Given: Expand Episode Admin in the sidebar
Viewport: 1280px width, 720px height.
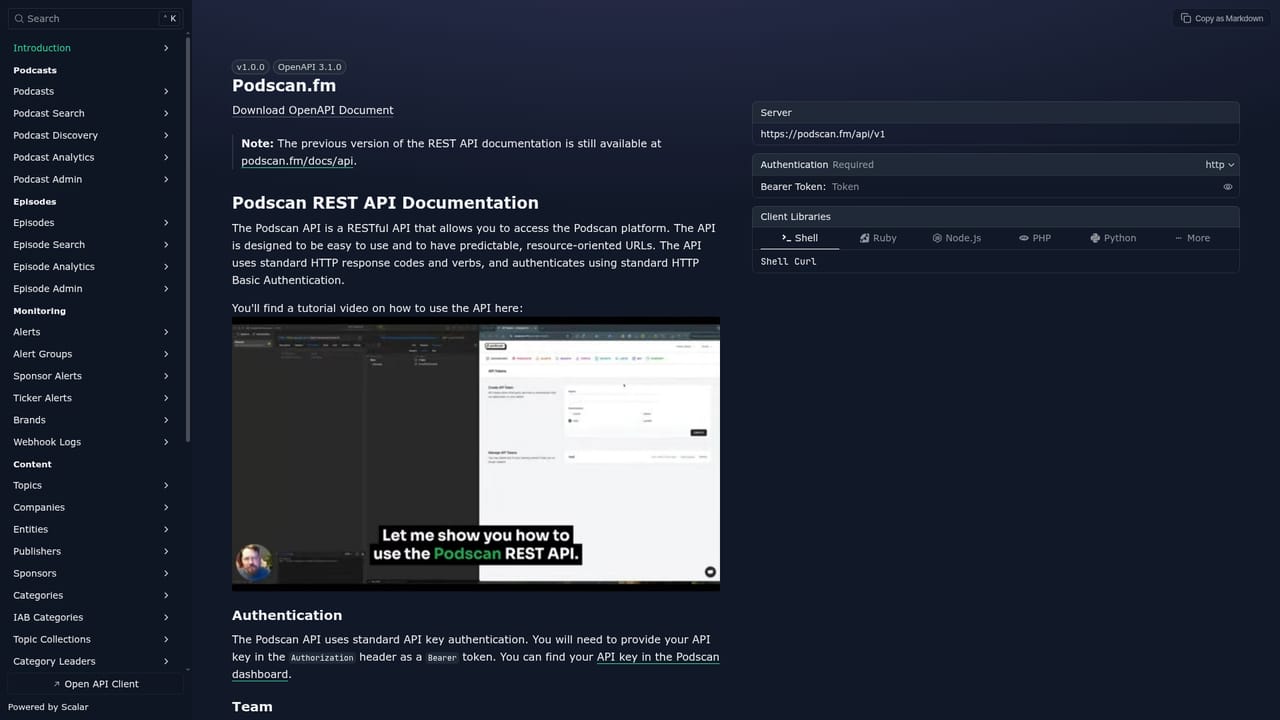Looking at the screenshot, I should [166, 289].
